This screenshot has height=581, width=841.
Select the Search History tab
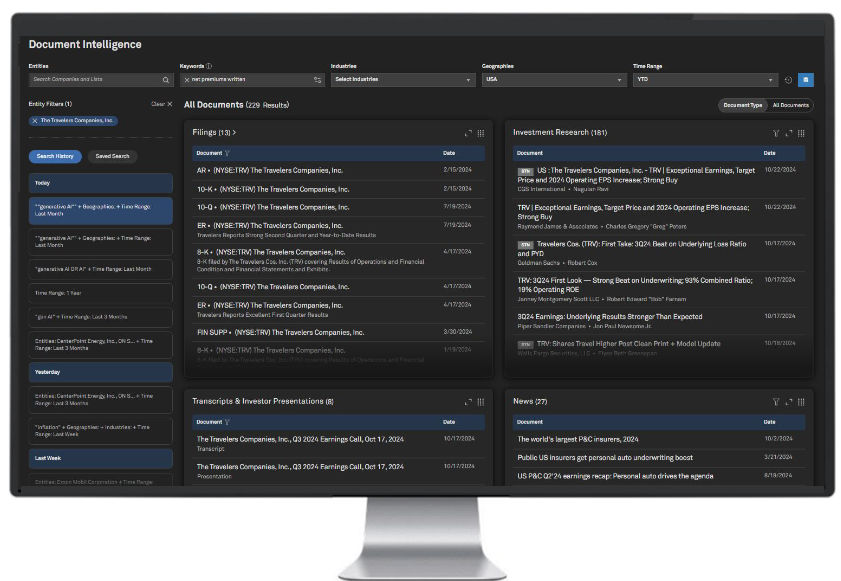pos(55,156)
